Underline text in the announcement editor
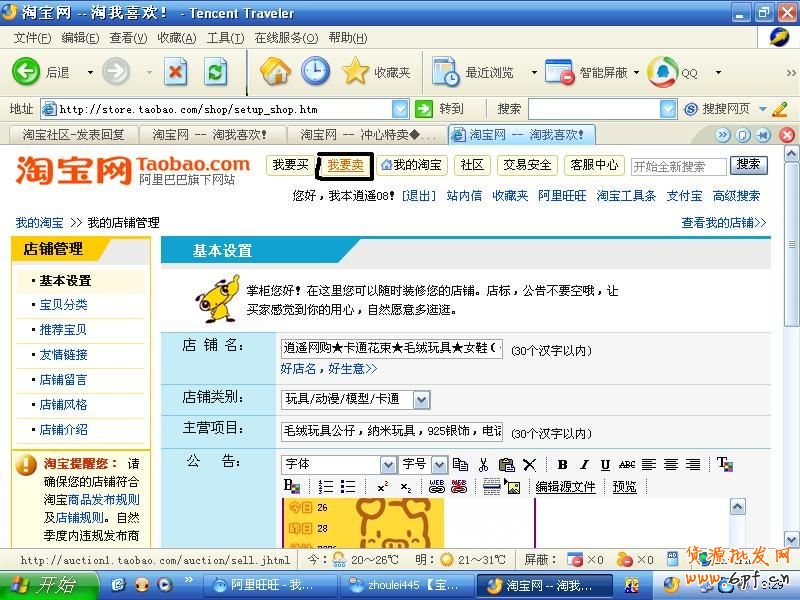Viewport: 800px width, 600px height. (x=605, y=464)
